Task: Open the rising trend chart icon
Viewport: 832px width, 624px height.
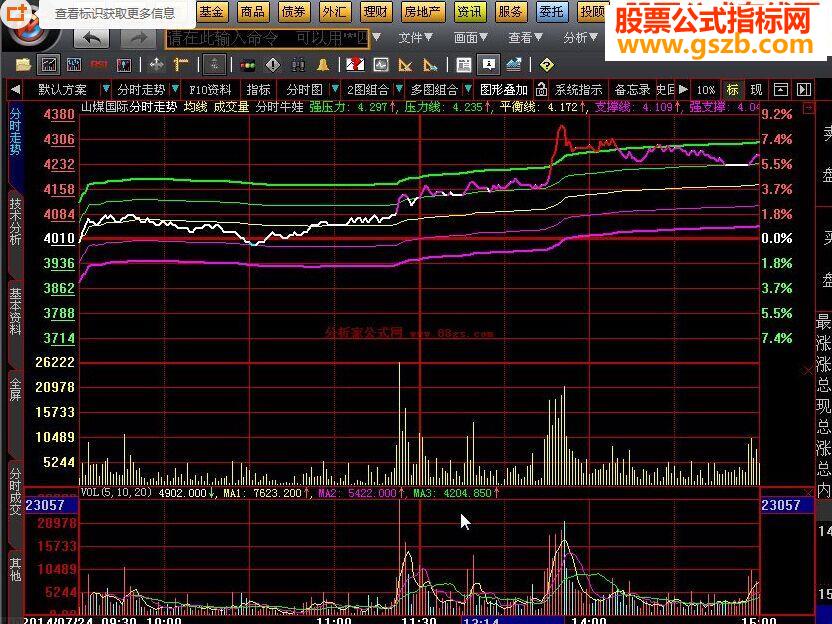Action: pos(514,65)
